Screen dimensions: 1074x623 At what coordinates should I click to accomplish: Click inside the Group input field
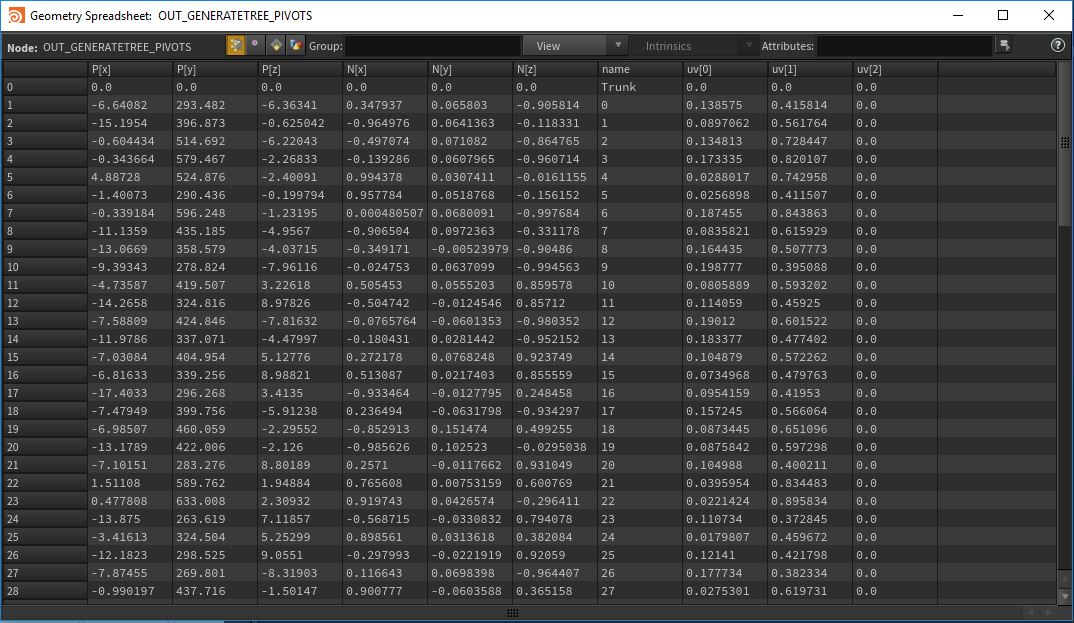(432, 46)
